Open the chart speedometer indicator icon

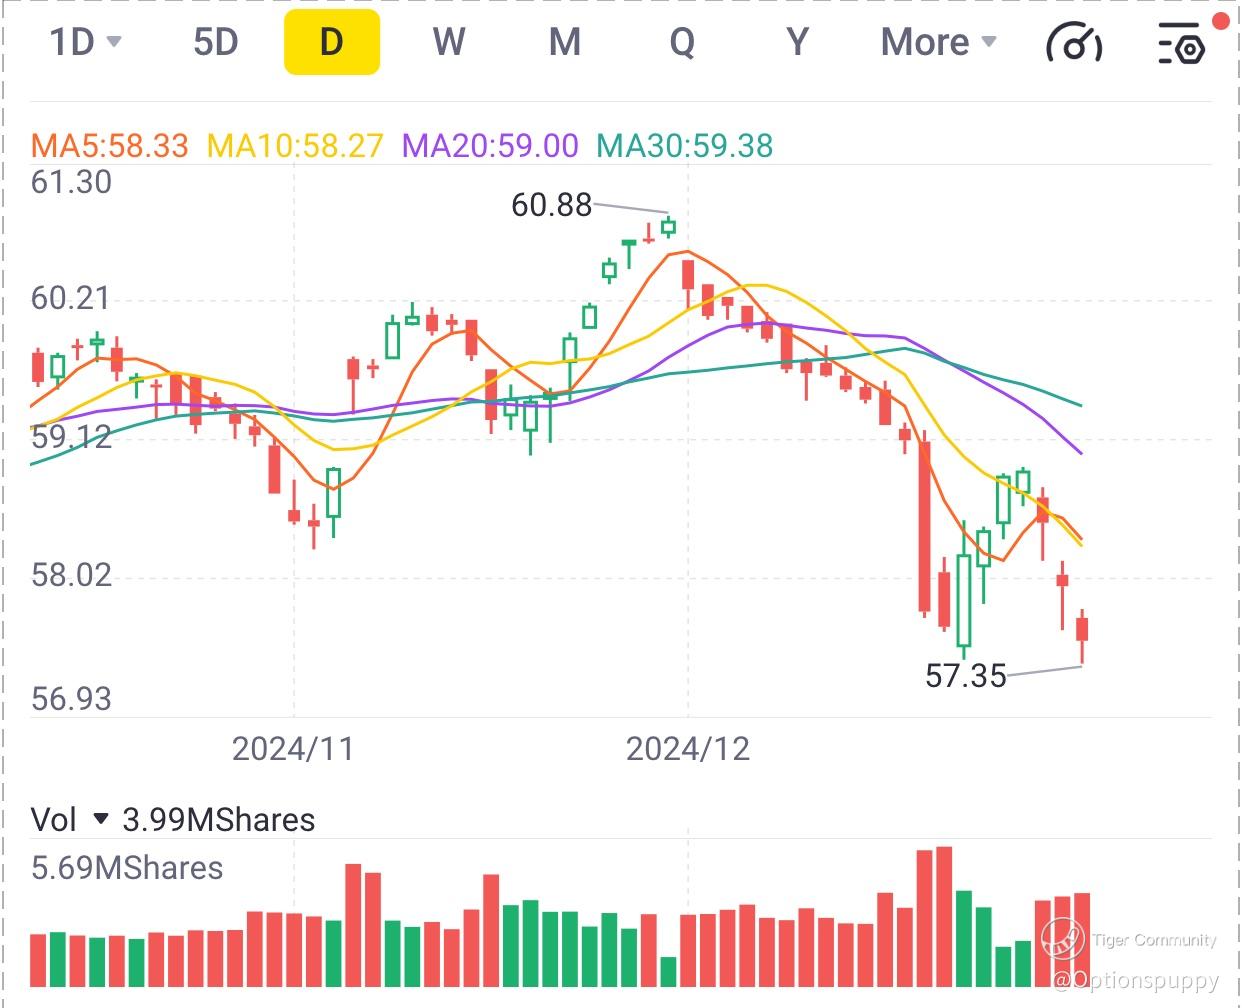(x=1074, y=43)
